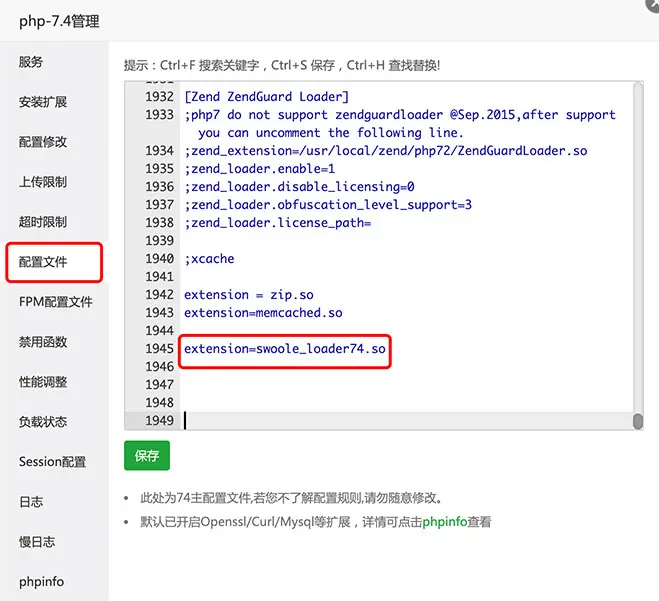Place cursor on the swoole_loader74.so line
This screenshot has height=601, width=659.
pos(285,349)
